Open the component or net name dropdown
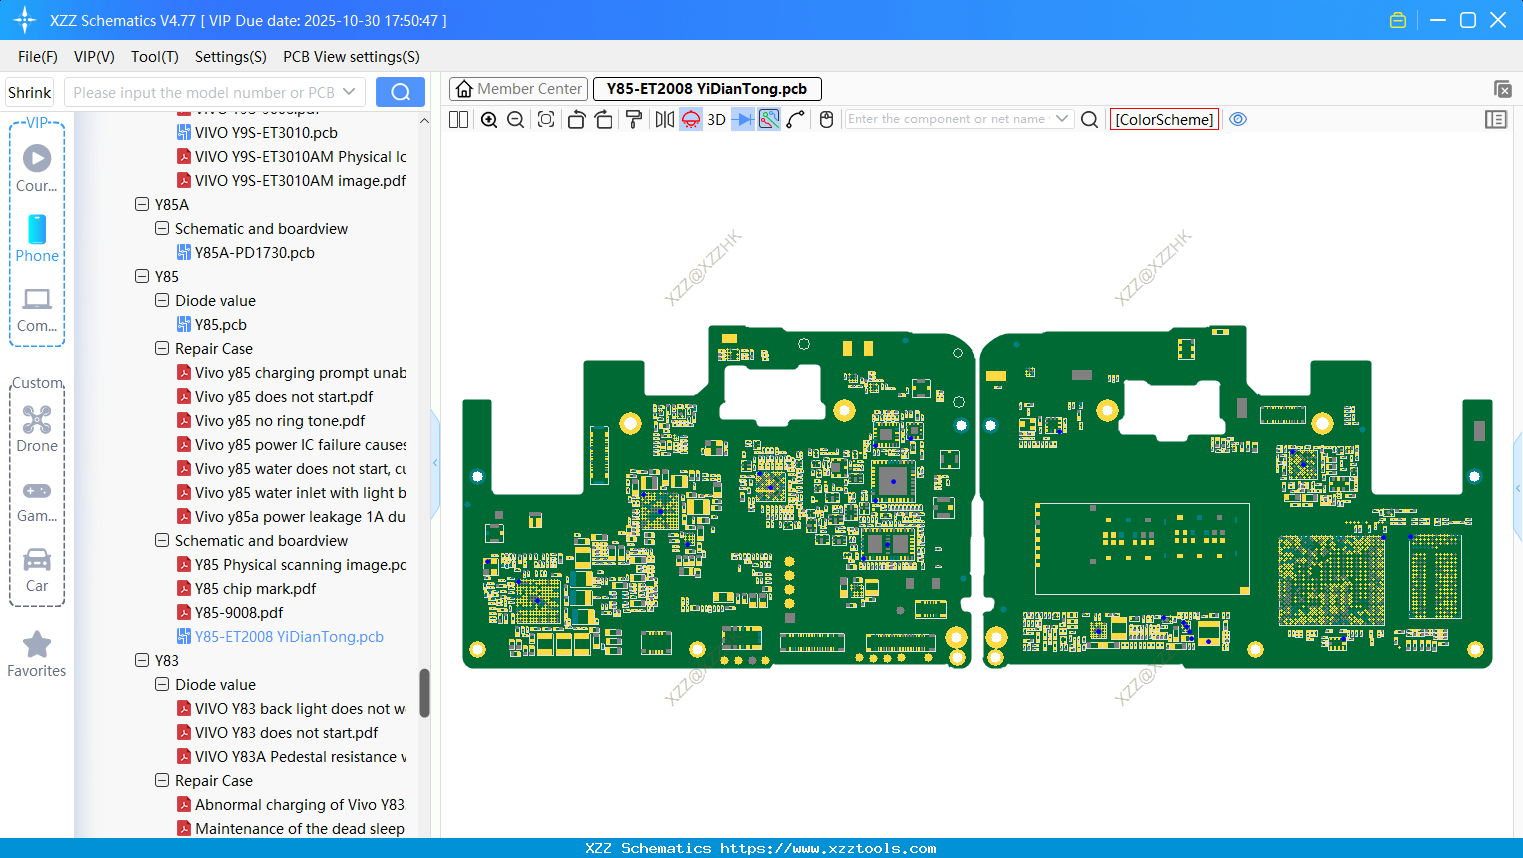Image resolution: width=1523 pixels, height=858 pixels. [x=1062, y=119]
